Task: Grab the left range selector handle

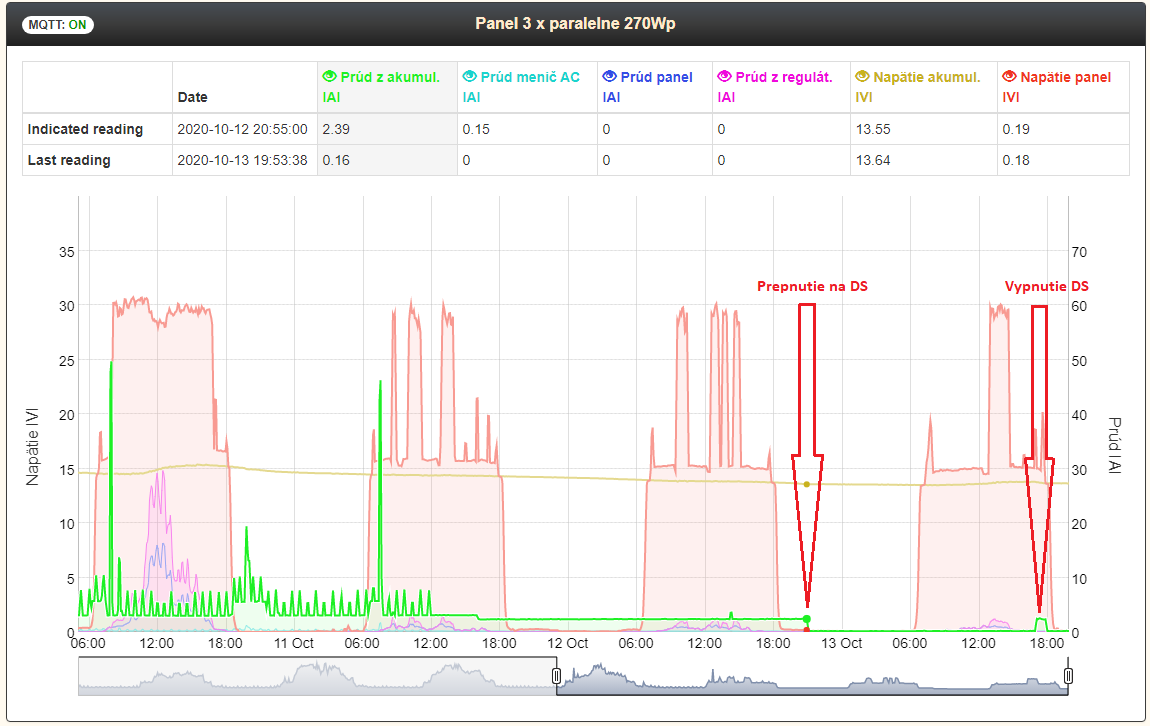Action: point(556,675)
